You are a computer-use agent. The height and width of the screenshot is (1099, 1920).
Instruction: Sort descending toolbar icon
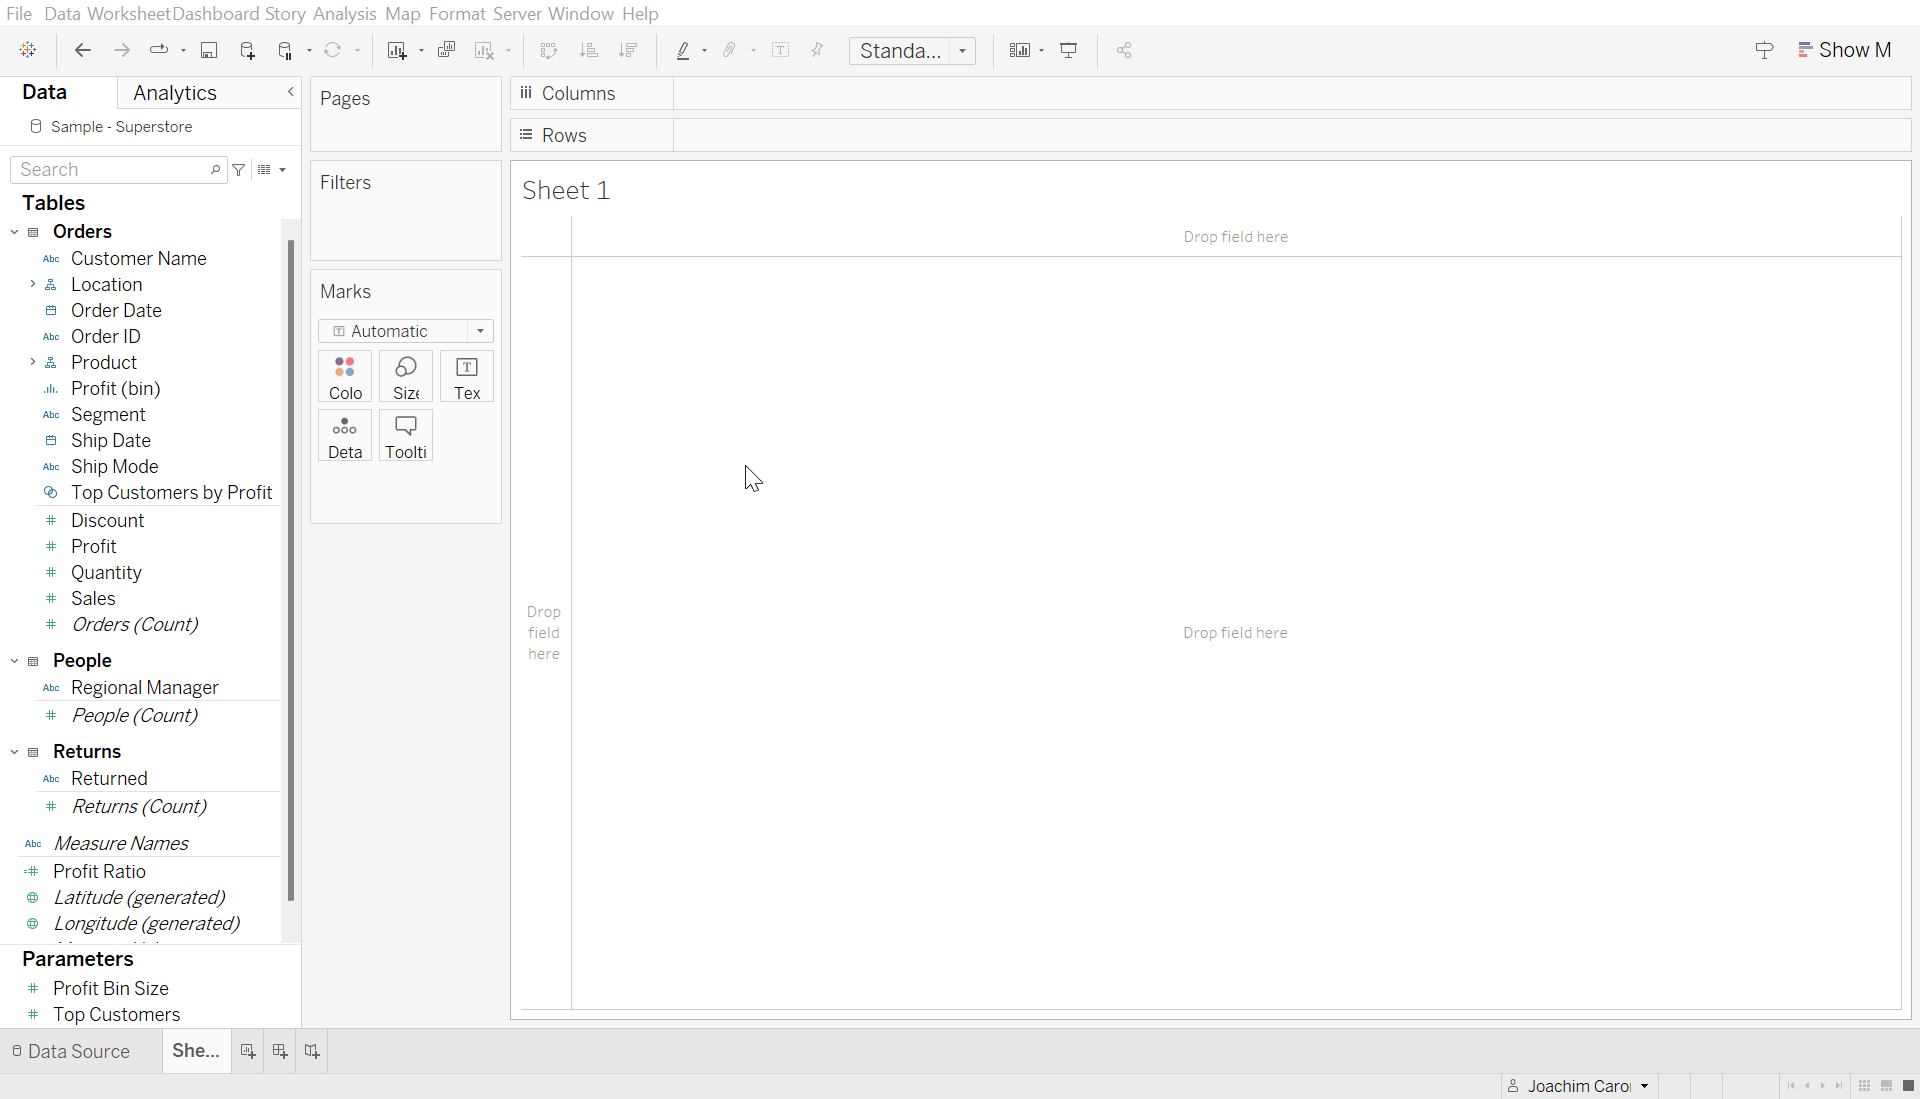628,50
